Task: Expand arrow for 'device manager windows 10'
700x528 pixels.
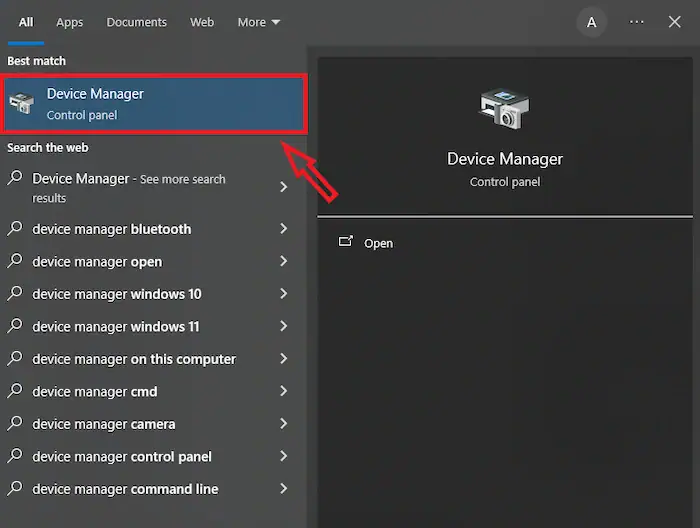Action: coord(284,294)
